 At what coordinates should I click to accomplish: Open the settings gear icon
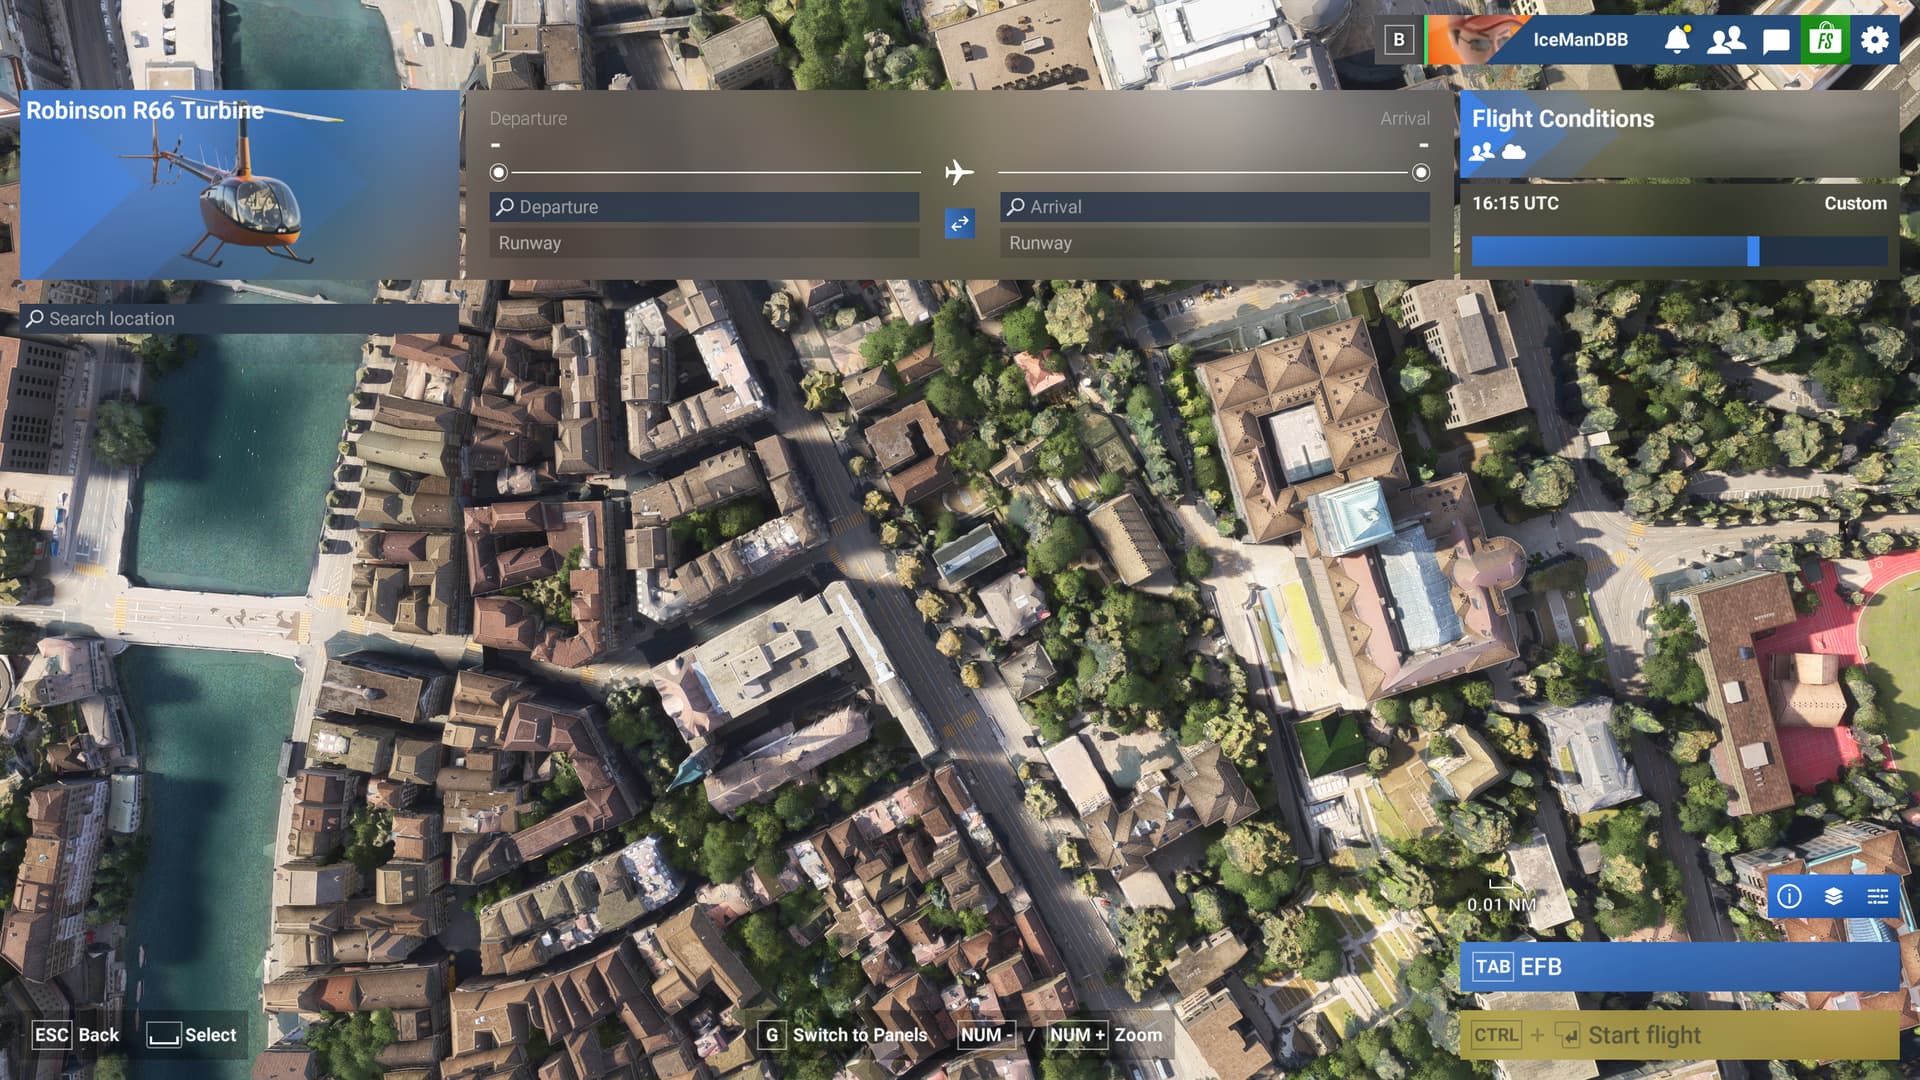1875,40
